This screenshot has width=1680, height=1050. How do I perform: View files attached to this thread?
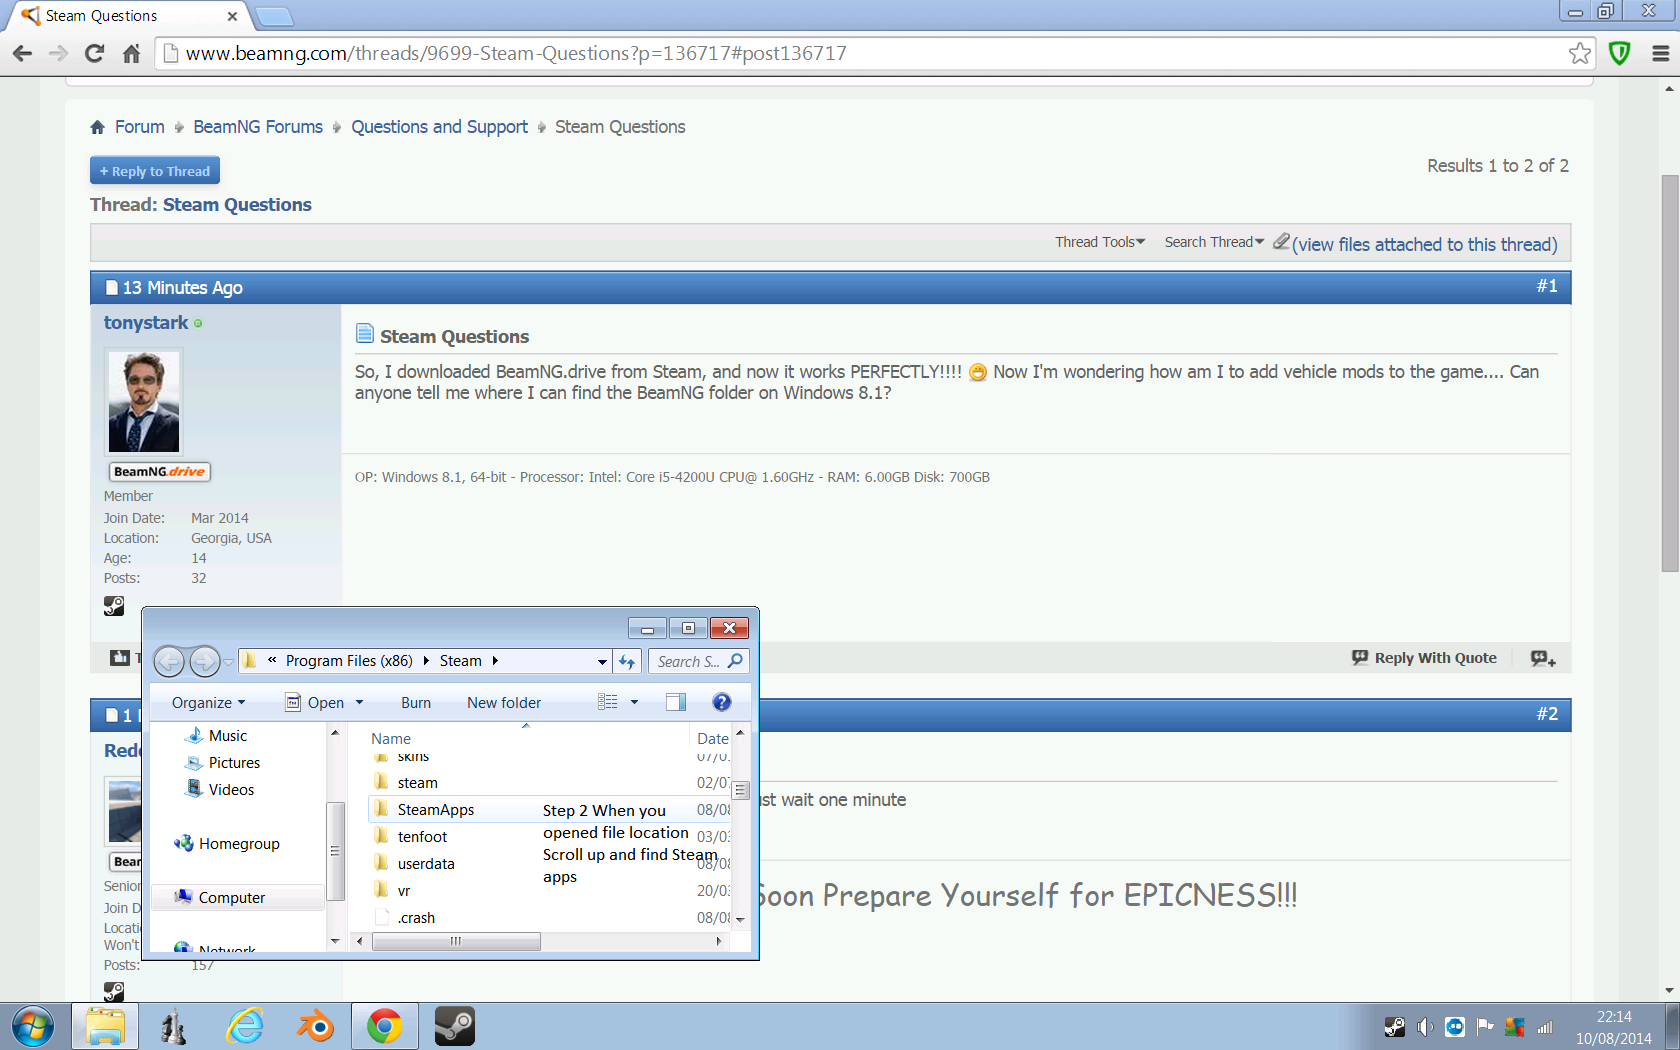[1424, 245]
